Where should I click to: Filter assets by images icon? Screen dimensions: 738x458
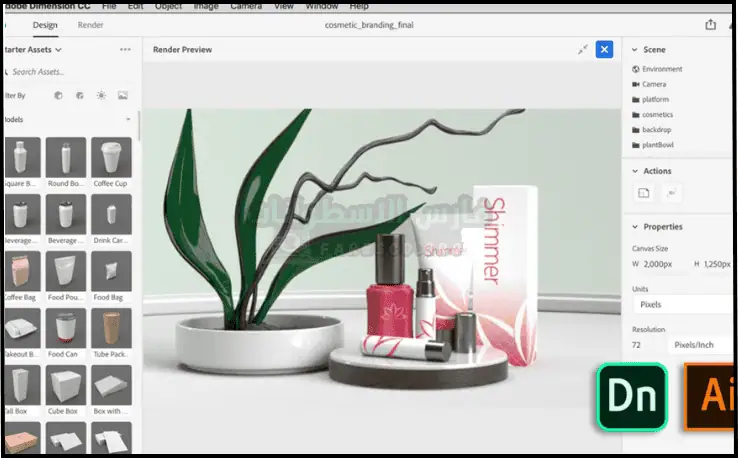click(x=123, y=95)
